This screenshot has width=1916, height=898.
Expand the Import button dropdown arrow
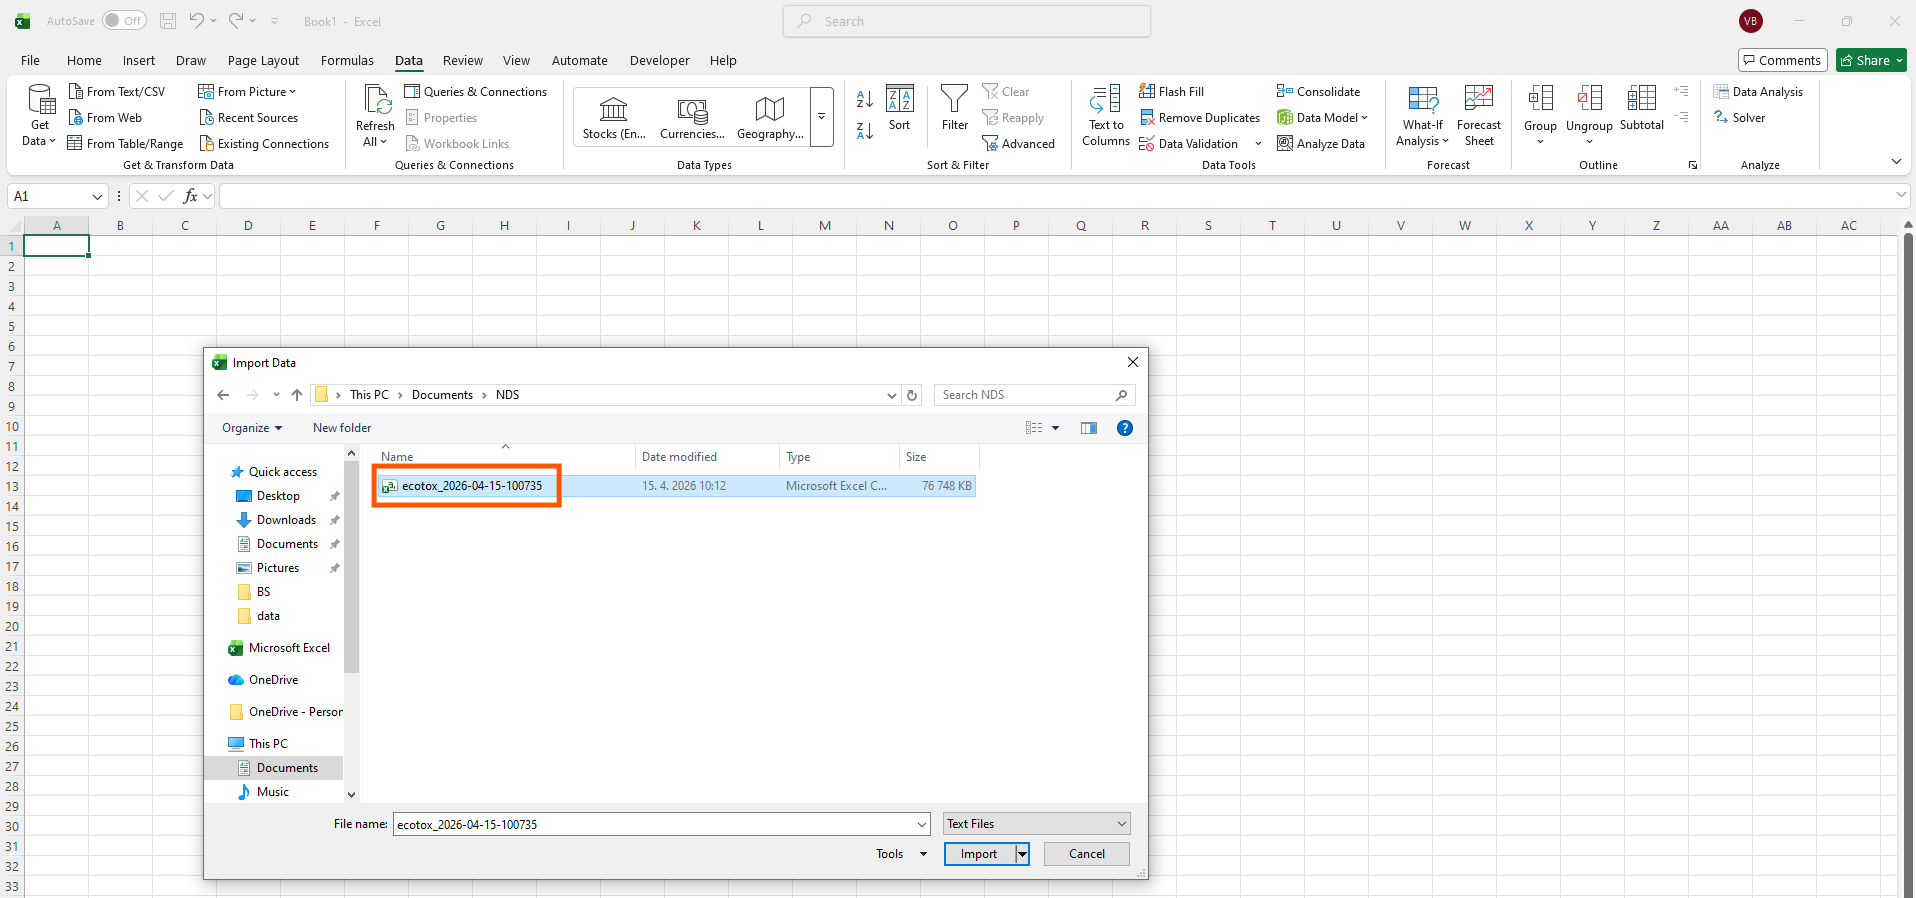(1022, 854)
